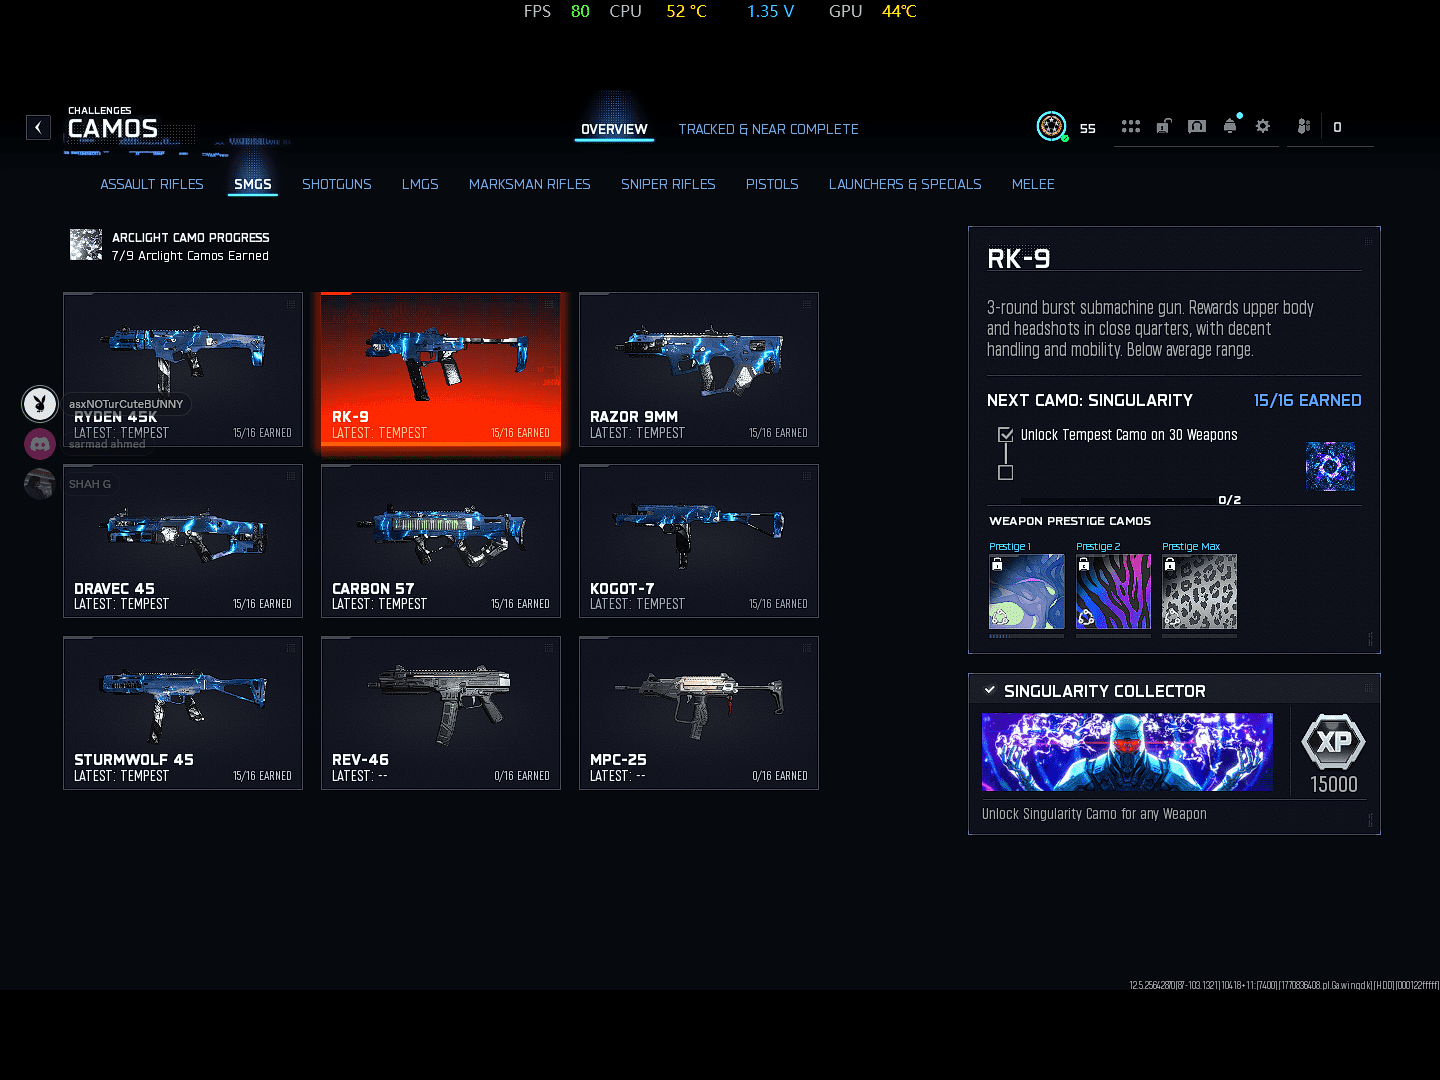Open the apps grid icon near player level
The image size is (1440, 1080).
[x=1130, y=126]
